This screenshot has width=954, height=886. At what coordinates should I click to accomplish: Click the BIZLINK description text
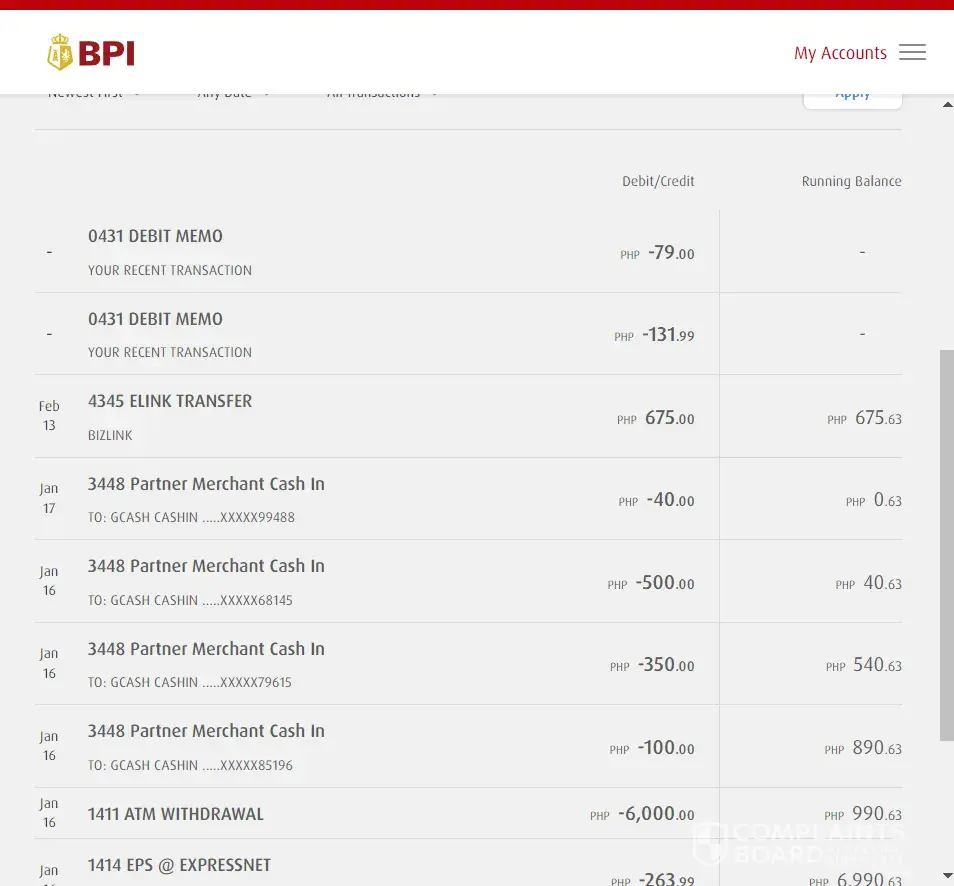(110, 435)
